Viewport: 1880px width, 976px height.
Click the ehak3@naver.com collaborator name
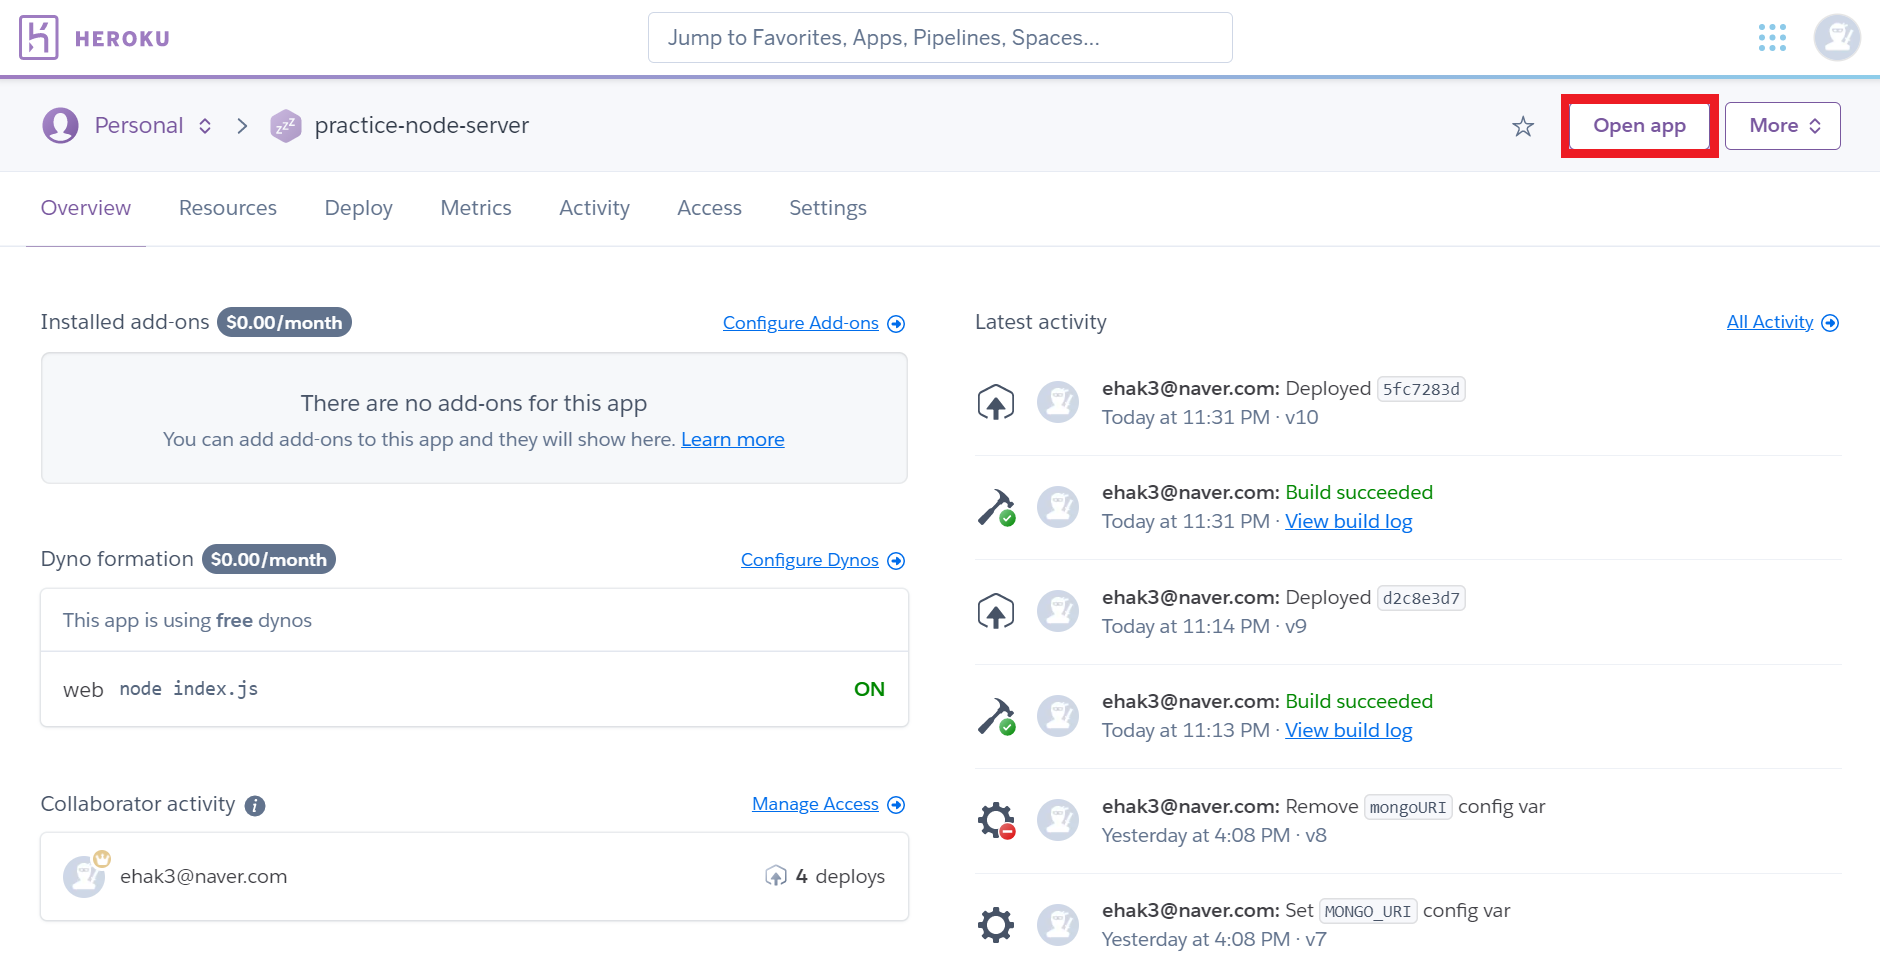click(x=204, y=877)
